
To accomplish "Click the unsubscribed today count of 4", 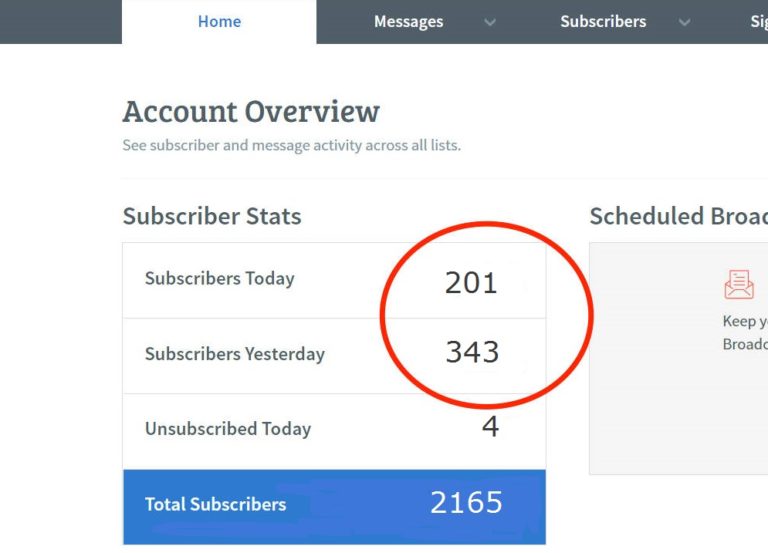I will [490, 427].
